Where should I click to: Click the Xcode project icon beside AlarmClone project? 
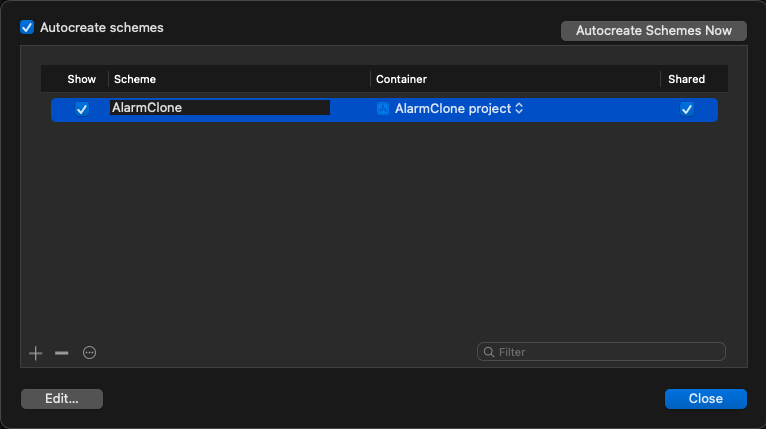pyautogui.click(x=383, y=108)
